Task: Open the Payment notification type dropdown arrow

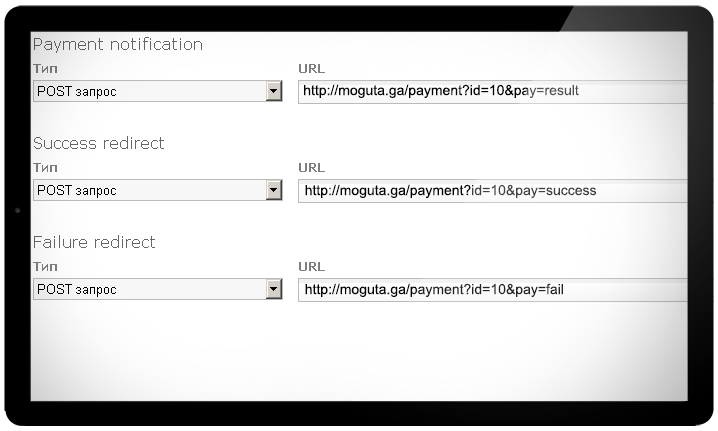Action: tap(274, 92)
